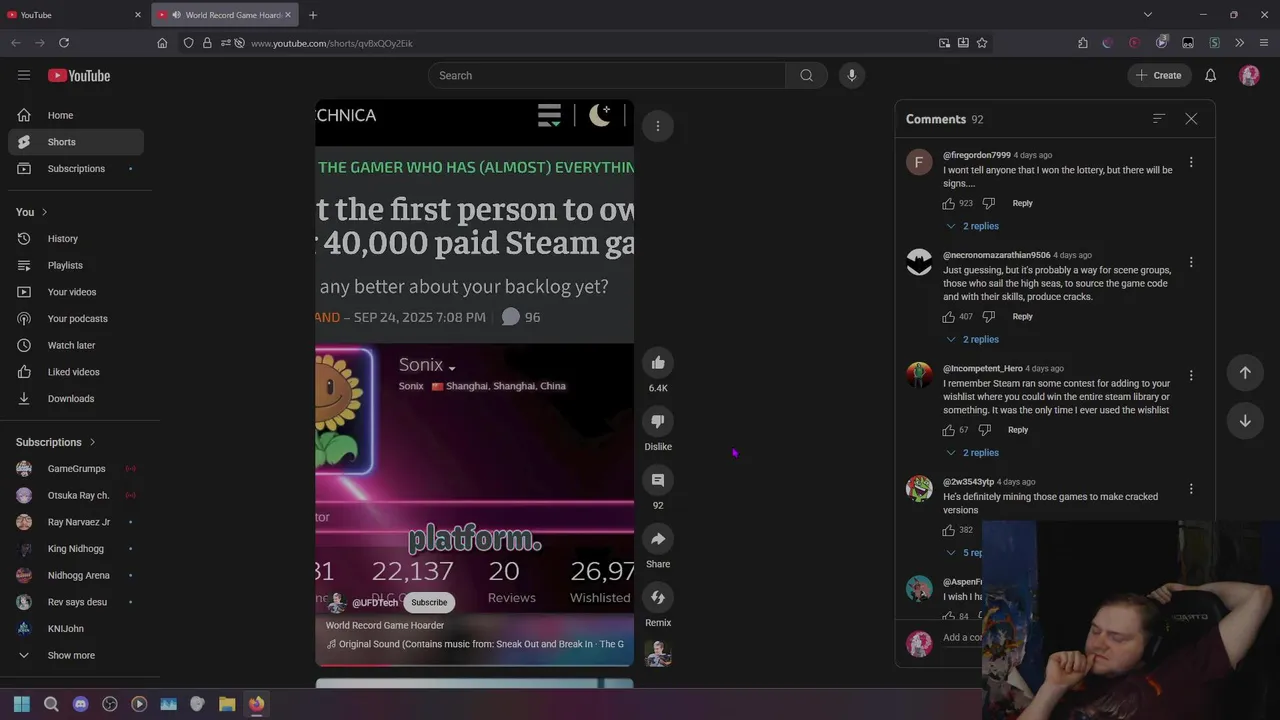Viewport: 1280px width, 720px height.
Task: Submit the search with the magnifier button
Action: coord(807,75)
